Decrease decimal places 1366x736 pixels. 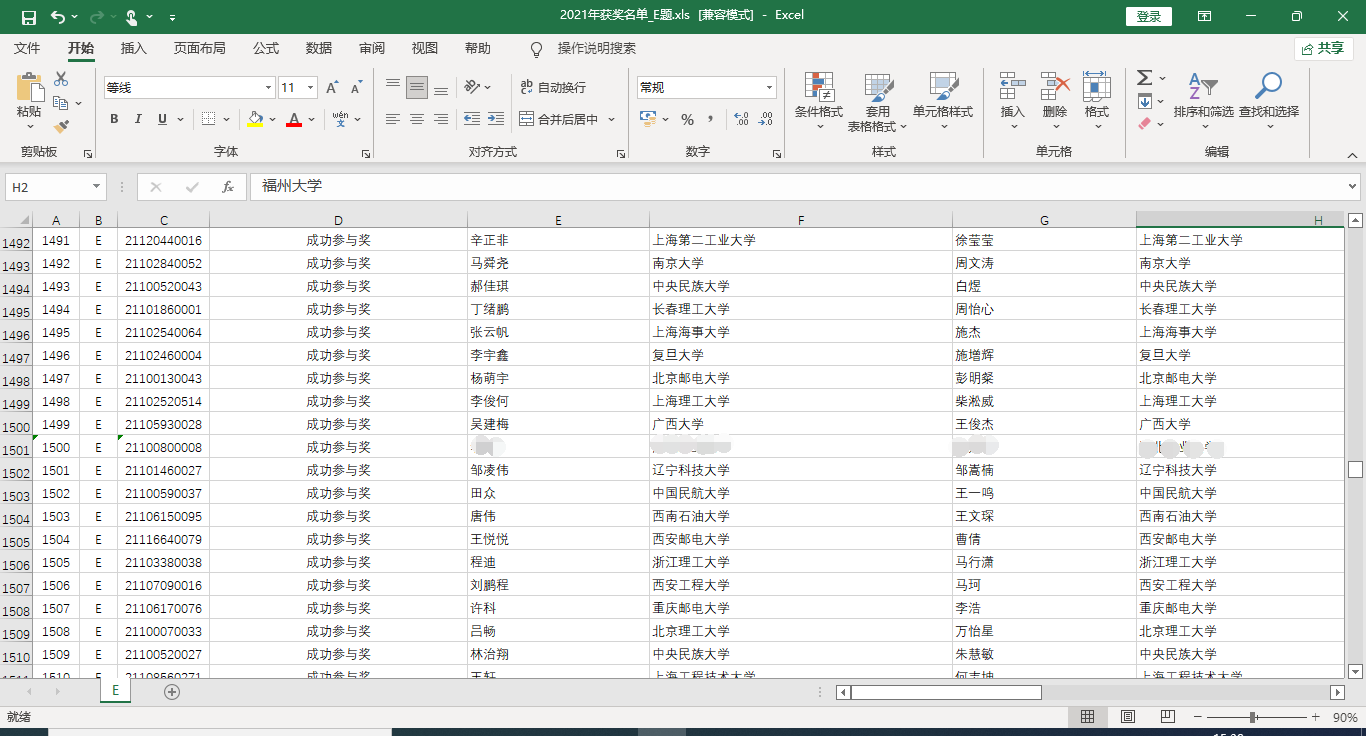pyautogui.click(x=766, y=119)
